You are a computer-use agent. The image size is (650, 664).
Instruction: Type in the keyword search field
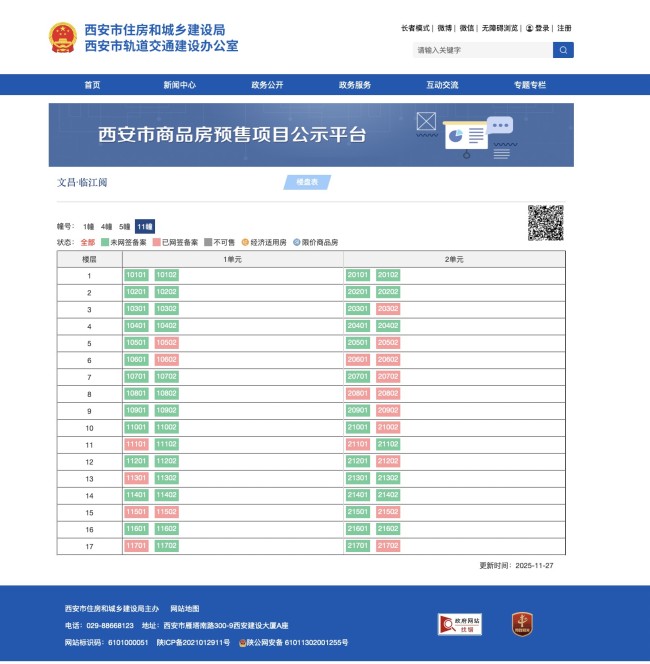coord(483,50)
